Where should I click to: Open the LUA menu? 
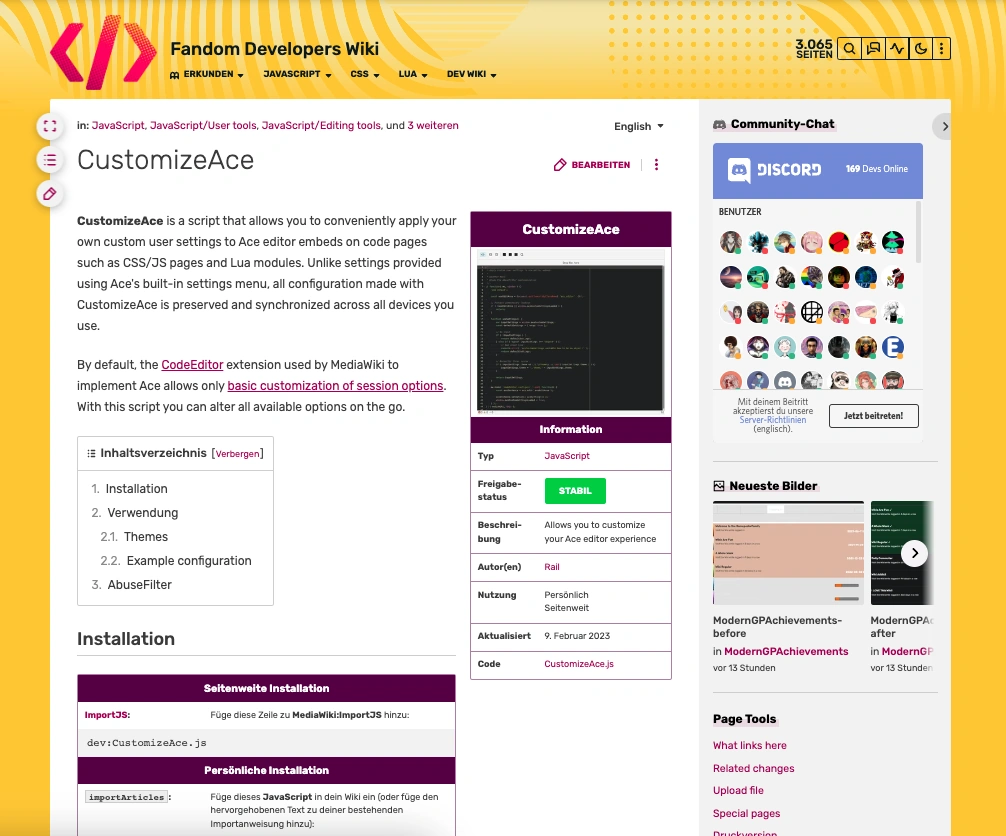pyautogui.click(x=413, y=74)
